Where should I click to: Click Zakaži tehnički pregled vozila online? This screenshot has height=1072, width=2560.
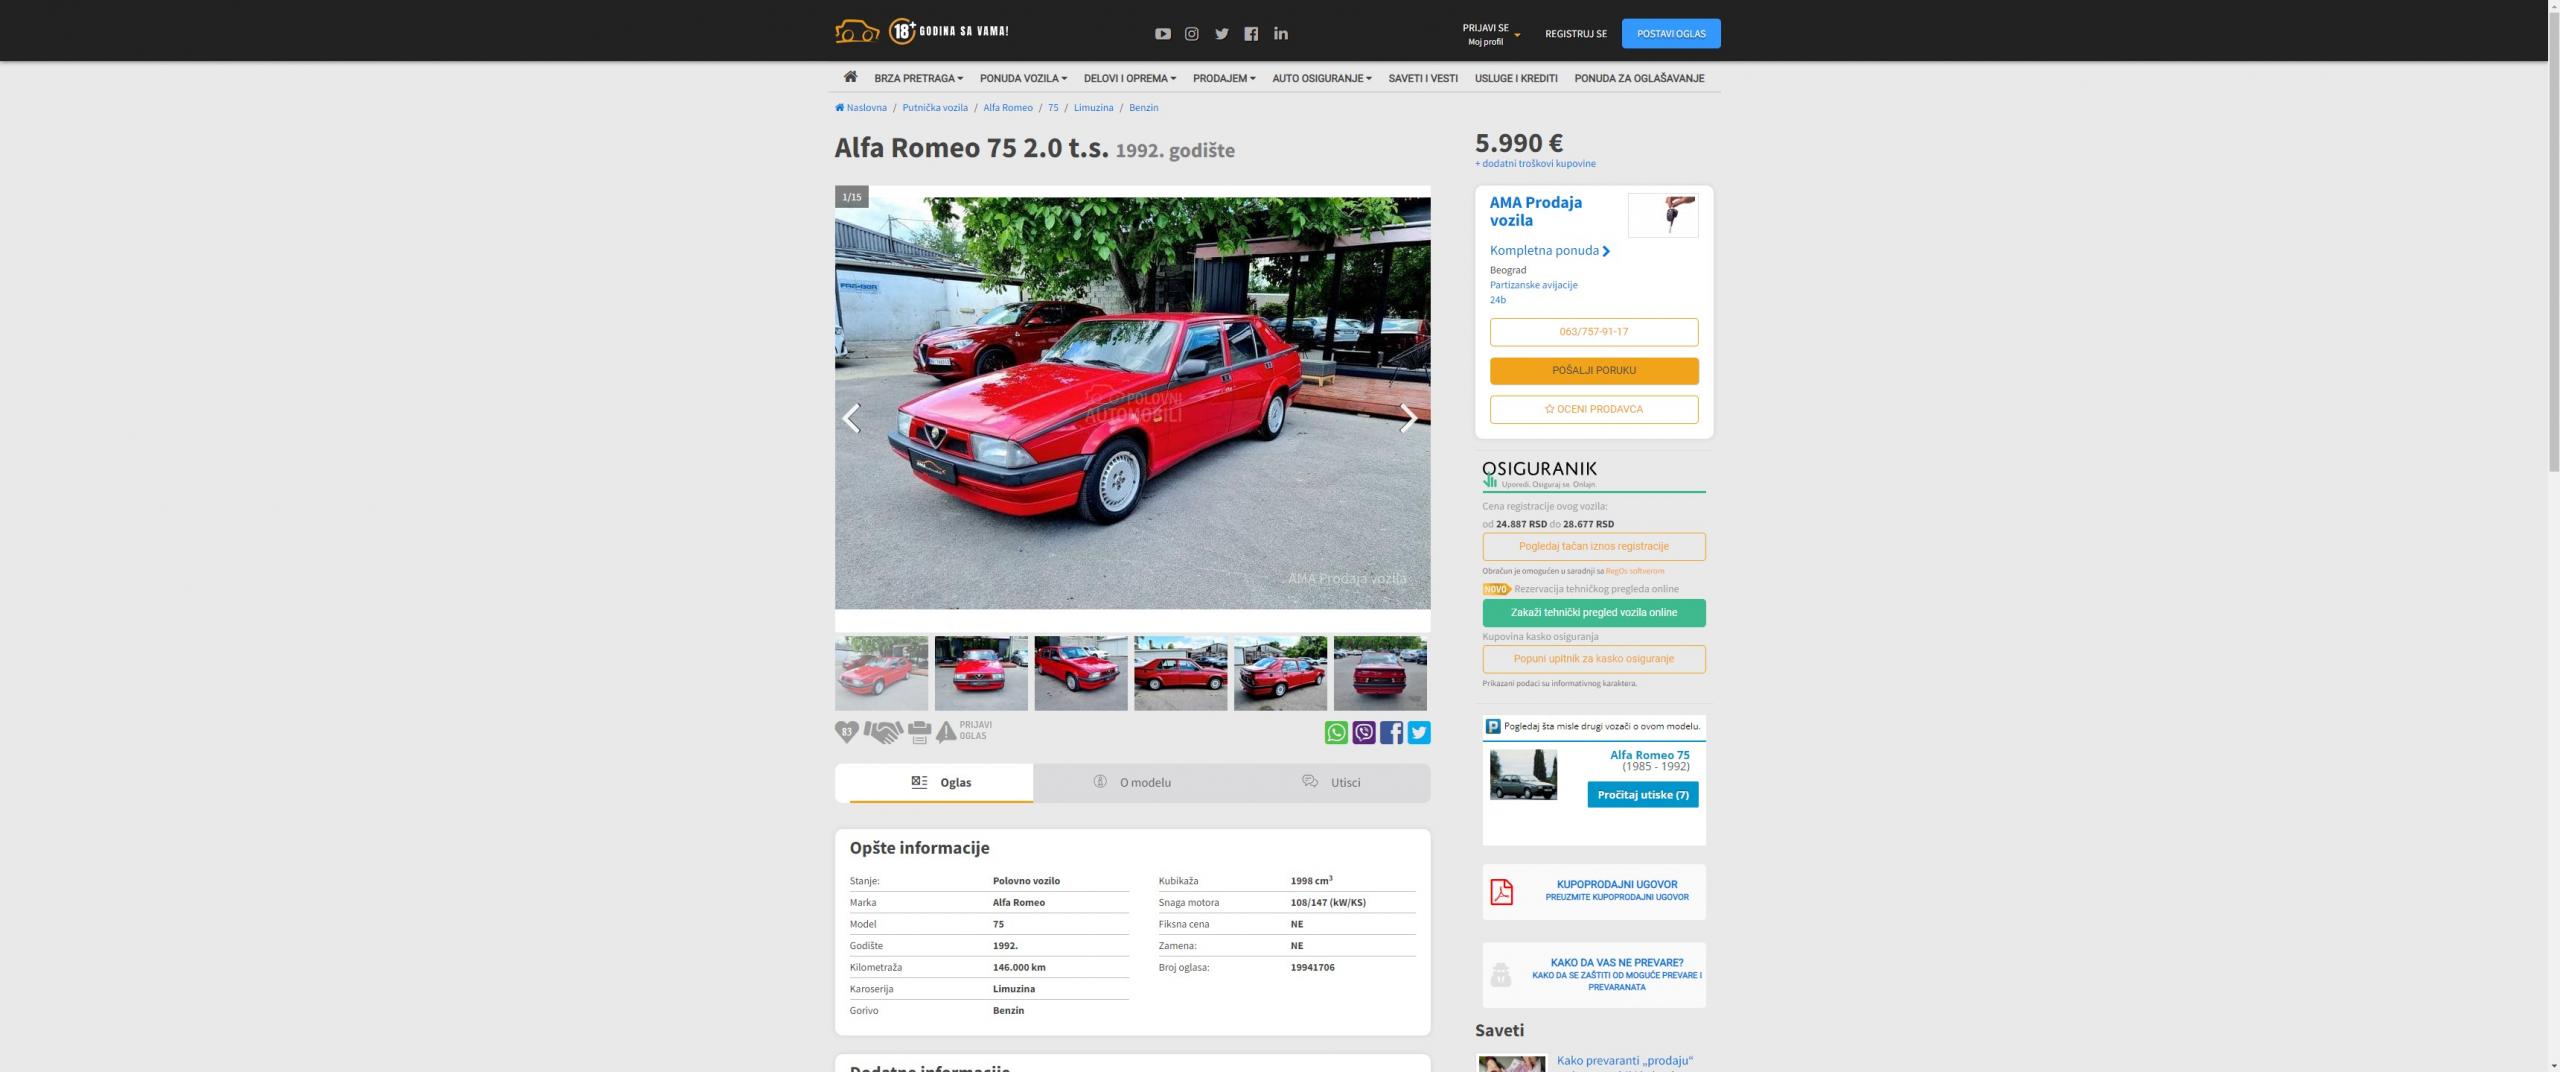(1594, 613)
